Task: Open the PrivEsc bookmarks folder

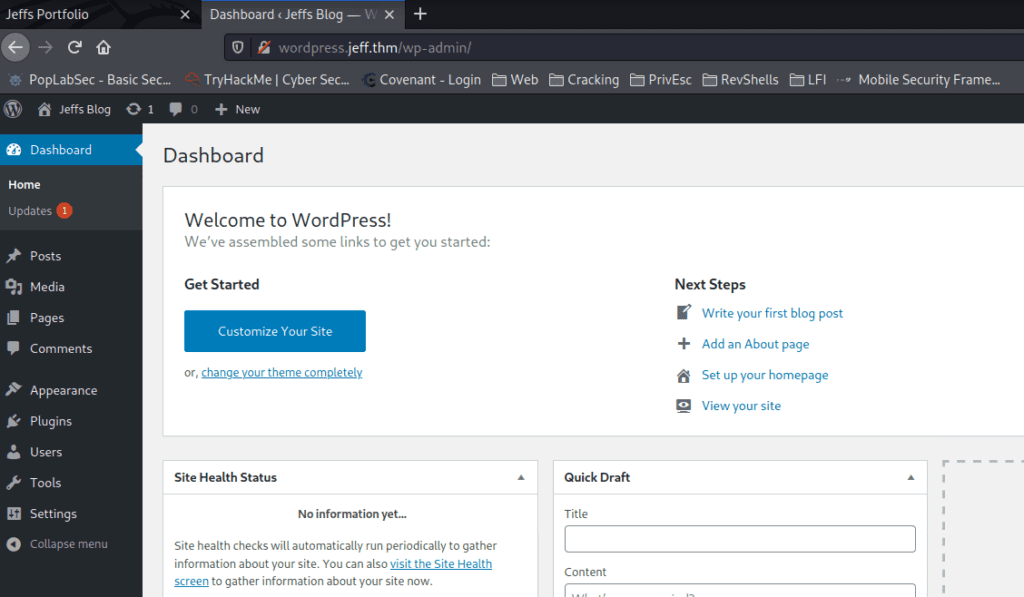Action: click(660, 80)
